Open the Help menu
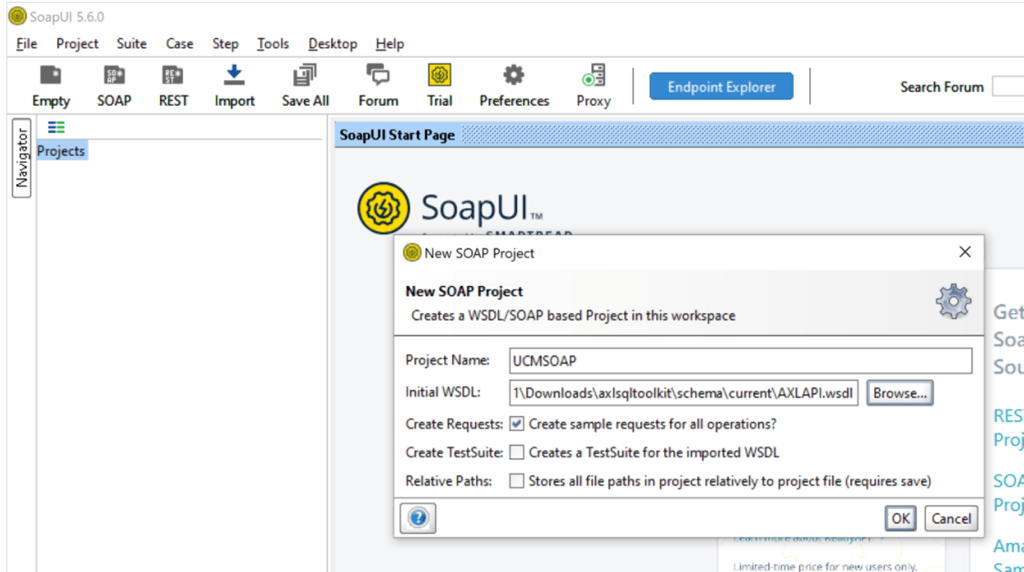 [390, 44]
